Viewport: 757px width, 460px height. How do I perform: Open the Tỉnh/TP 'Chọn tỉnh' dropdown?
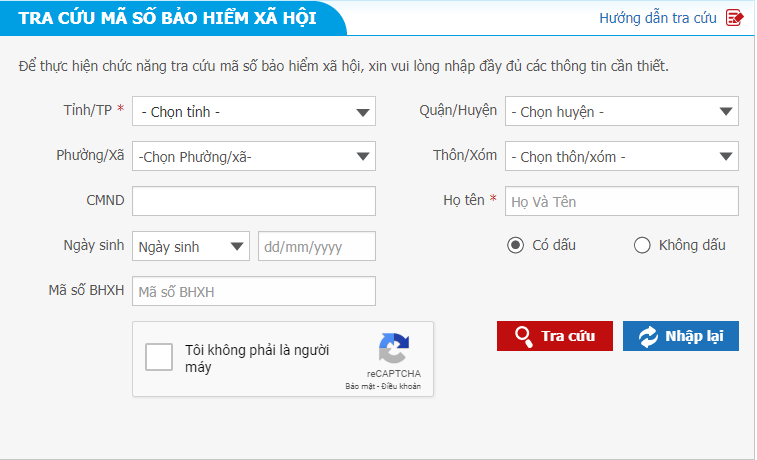pyautogui.click(x=253, y=112)
